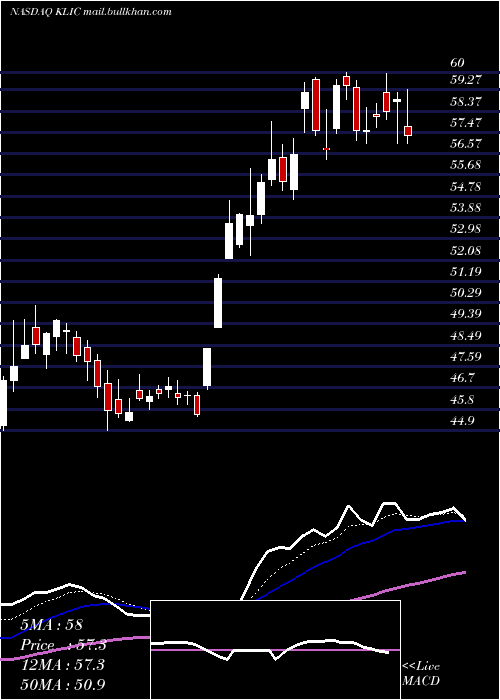Click the 12MA : 57.3 legend entry
The height and width of the screenshot is (700, 500).
[x=62, y=665]
